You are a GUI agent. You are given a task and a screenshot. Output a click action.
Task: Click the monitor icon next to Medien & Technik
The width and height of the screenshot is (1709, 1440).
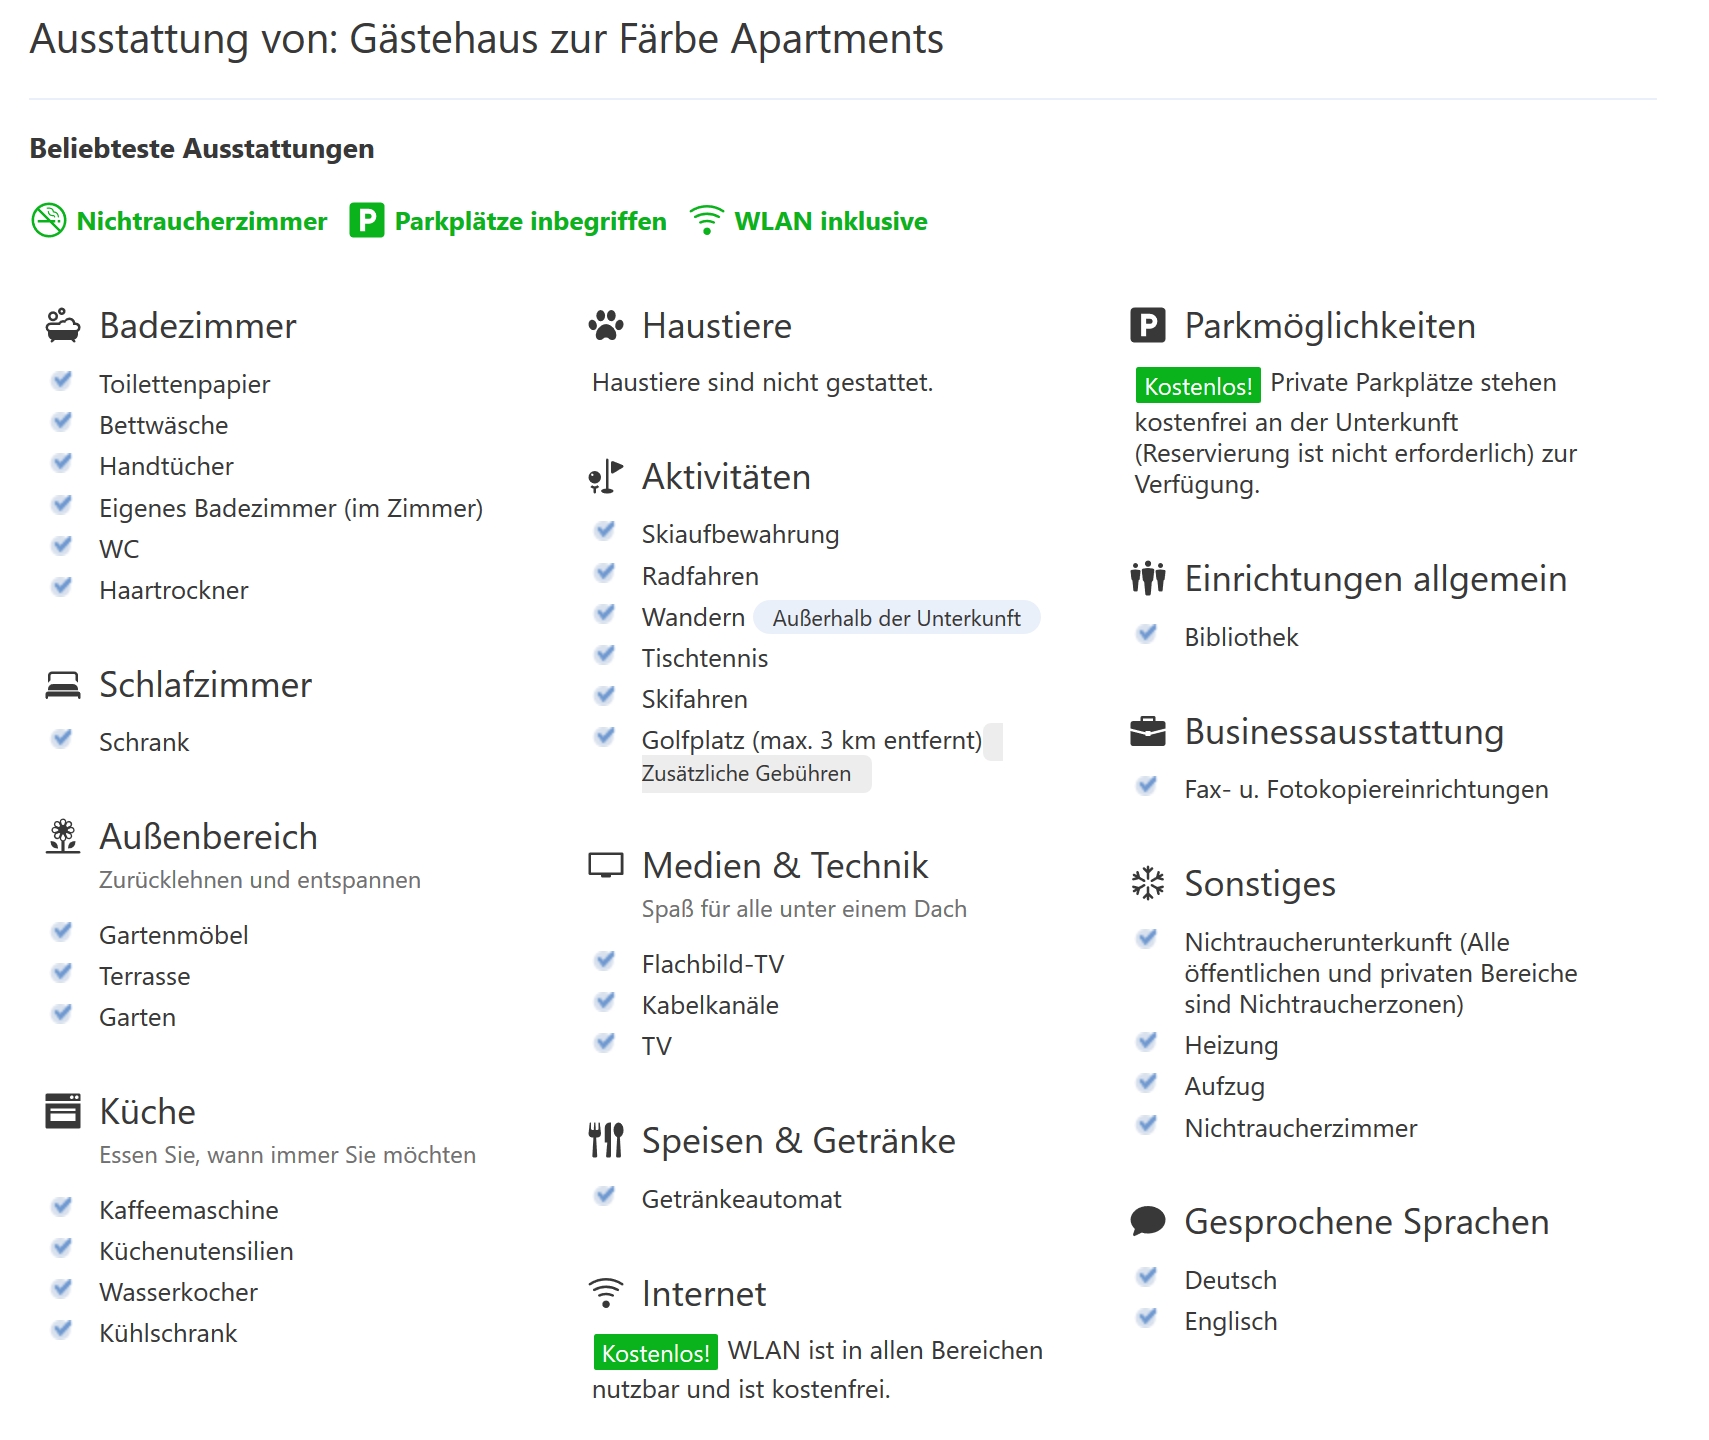point(606,866)
